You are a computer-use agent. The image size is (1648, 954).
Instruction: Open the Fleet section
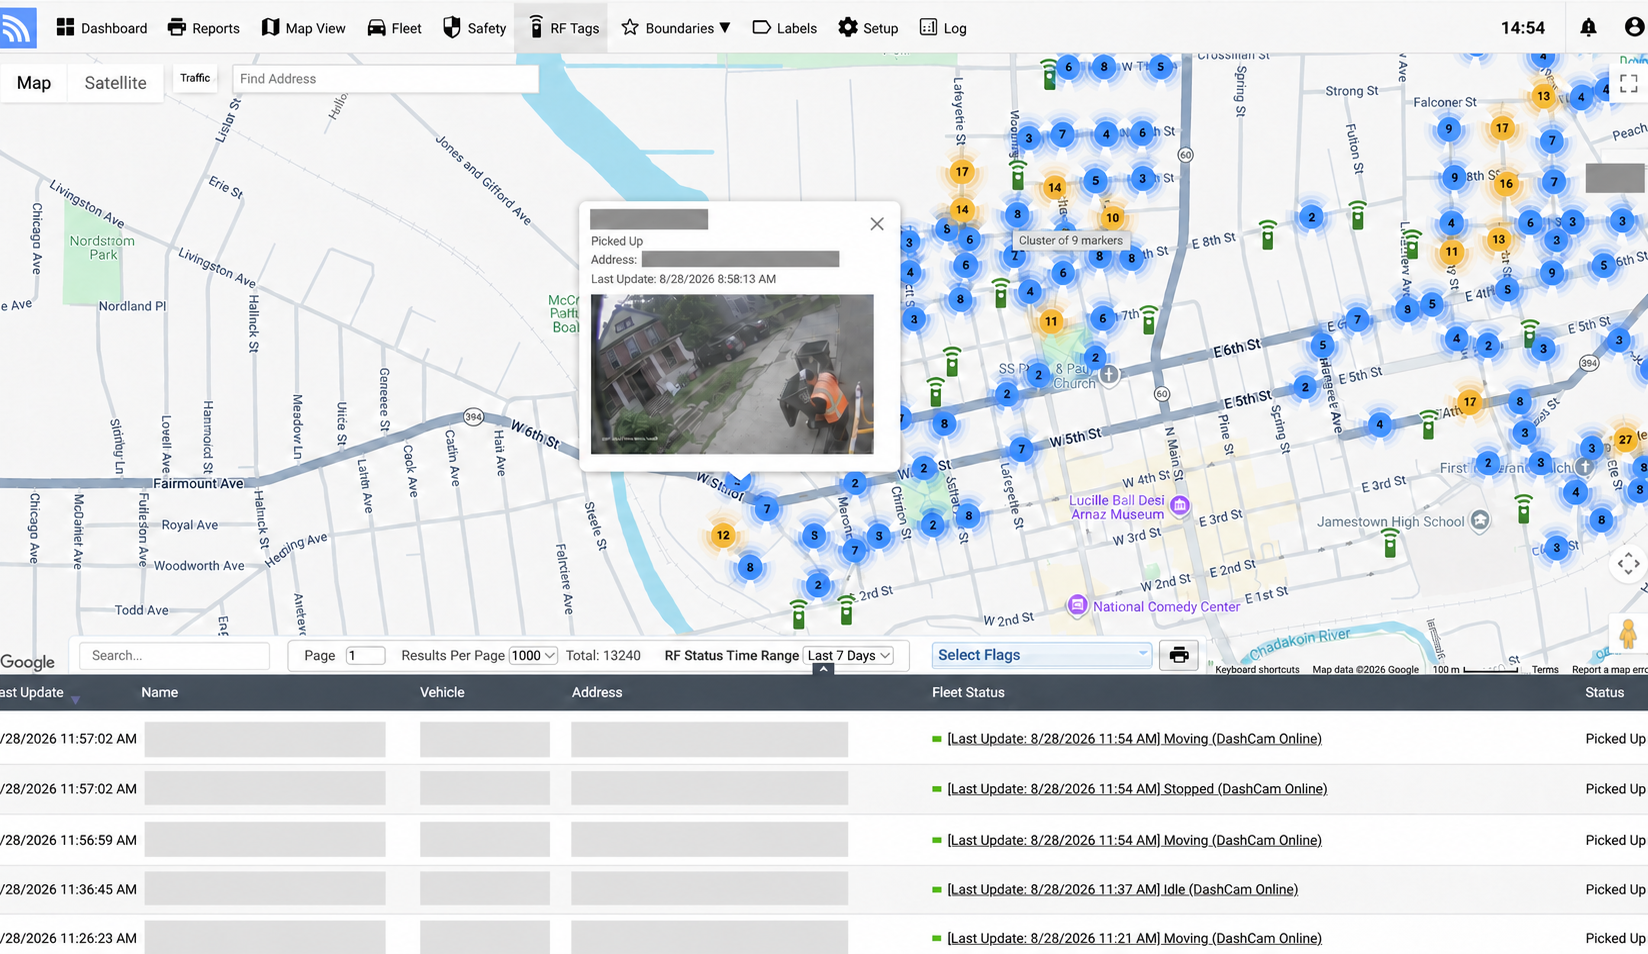pos(394,28)
